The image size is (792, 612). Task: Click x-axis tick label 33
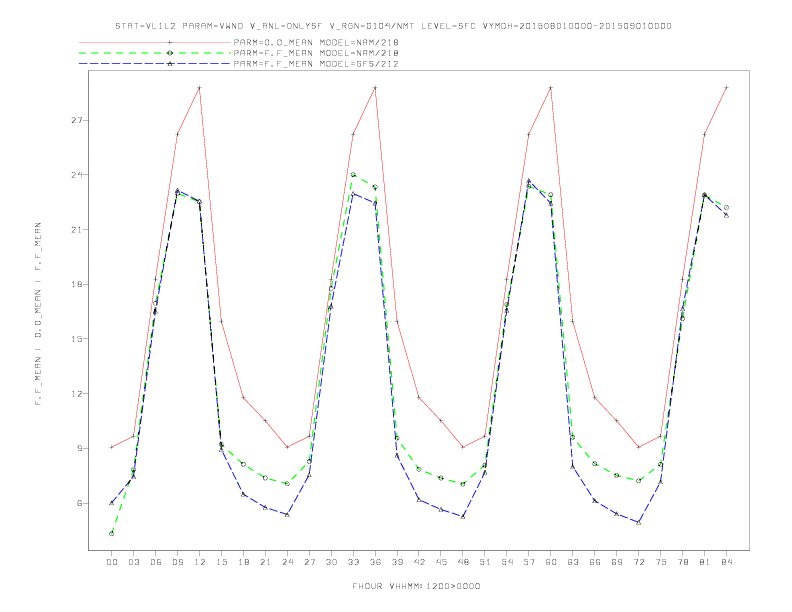(353, 562)
